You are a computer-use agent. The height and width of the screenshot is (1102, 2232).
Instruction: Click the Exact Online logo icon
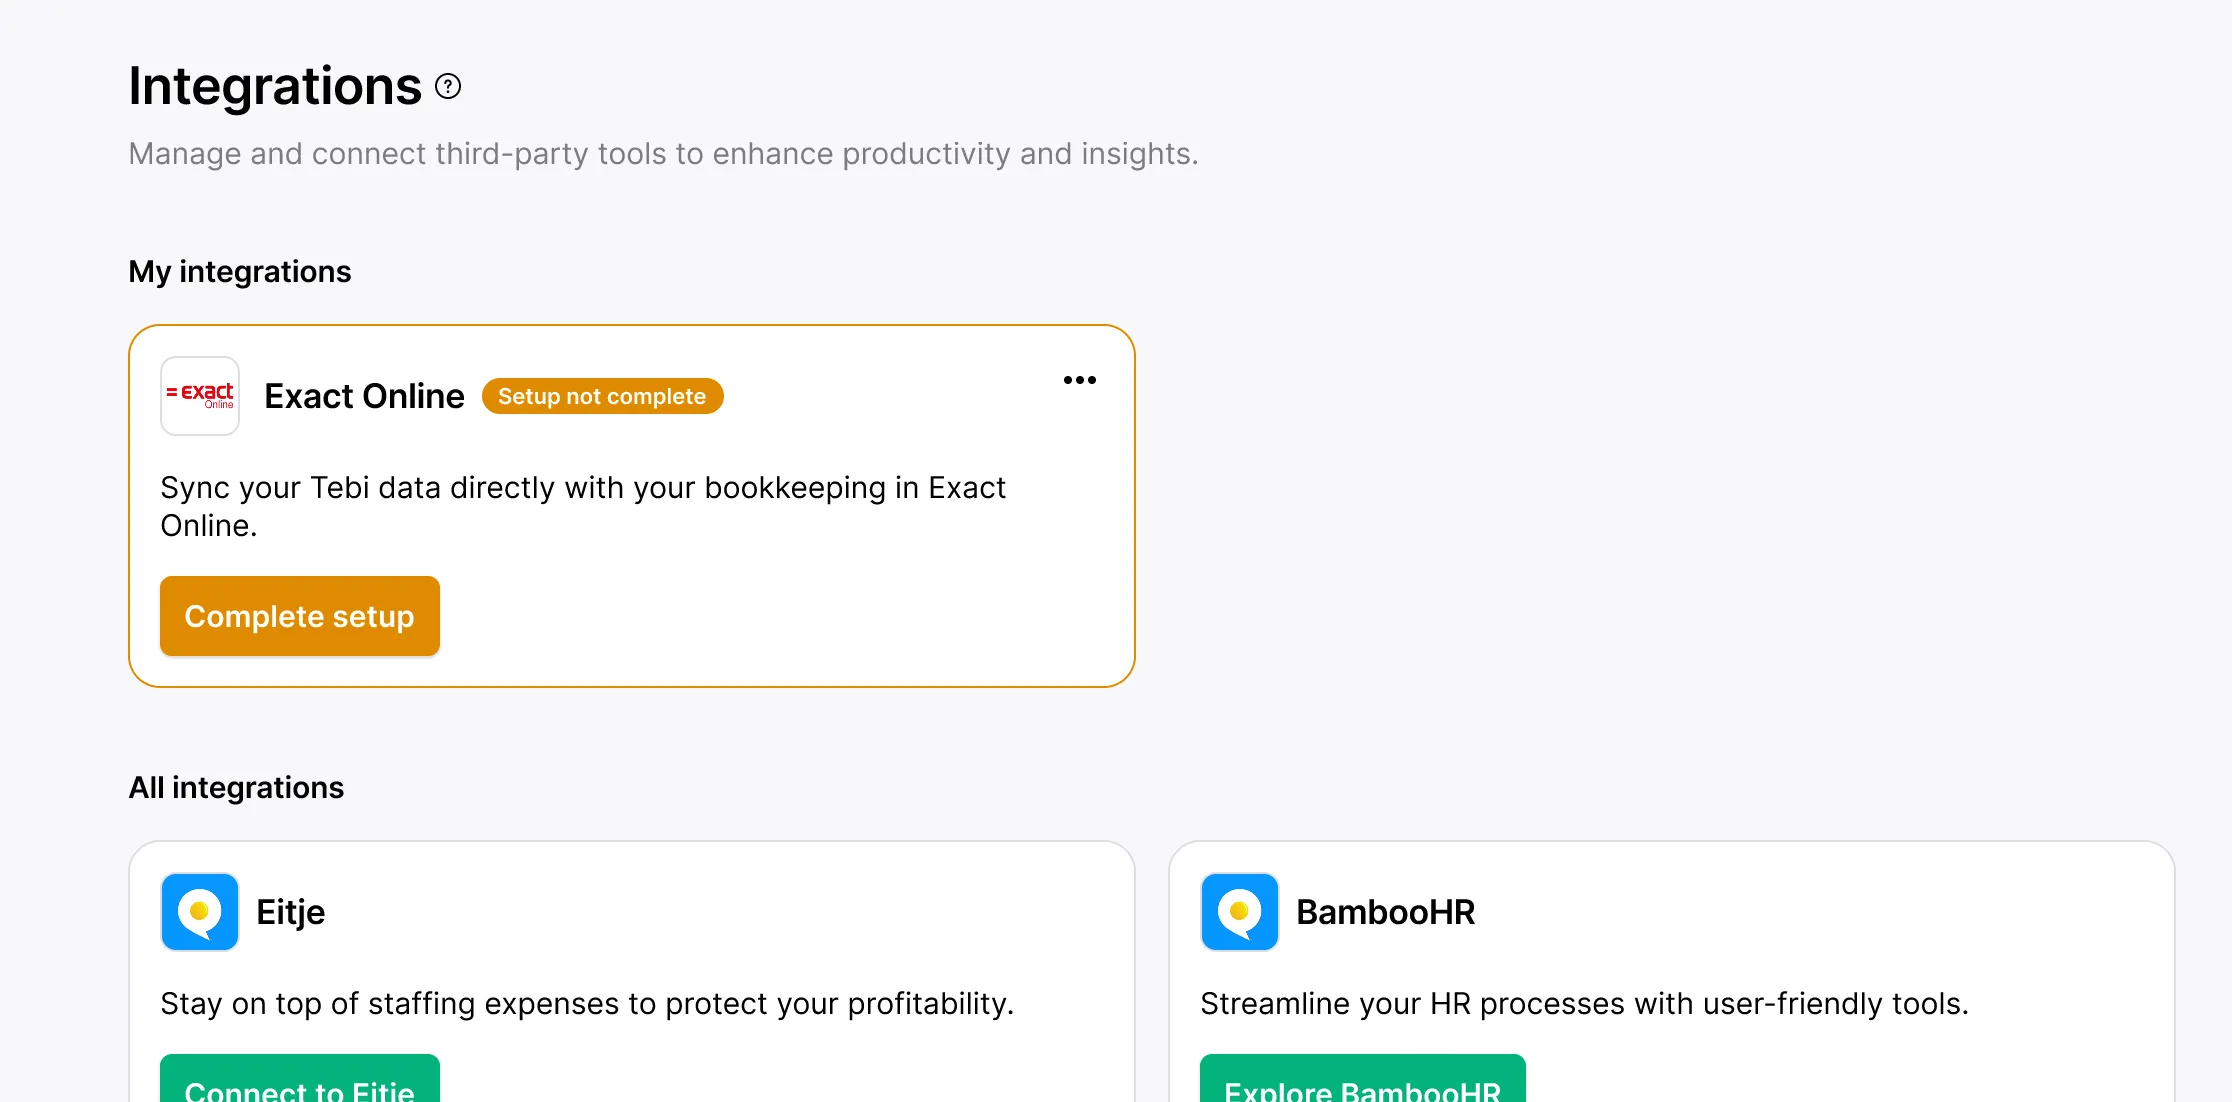(x=200, y=396)
